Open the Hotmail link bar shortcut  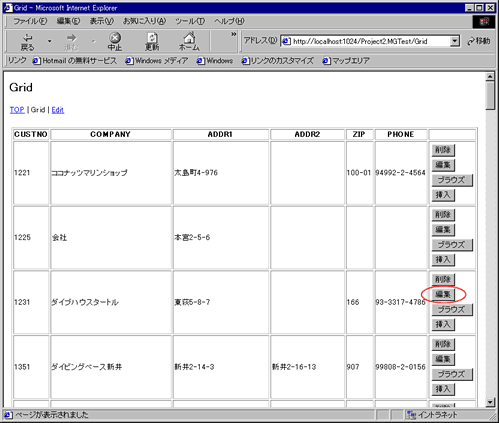[75, 61]
